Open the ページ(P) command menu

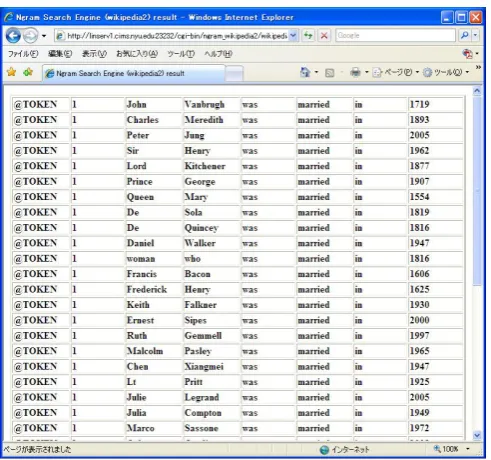click(x=396, y=72)
